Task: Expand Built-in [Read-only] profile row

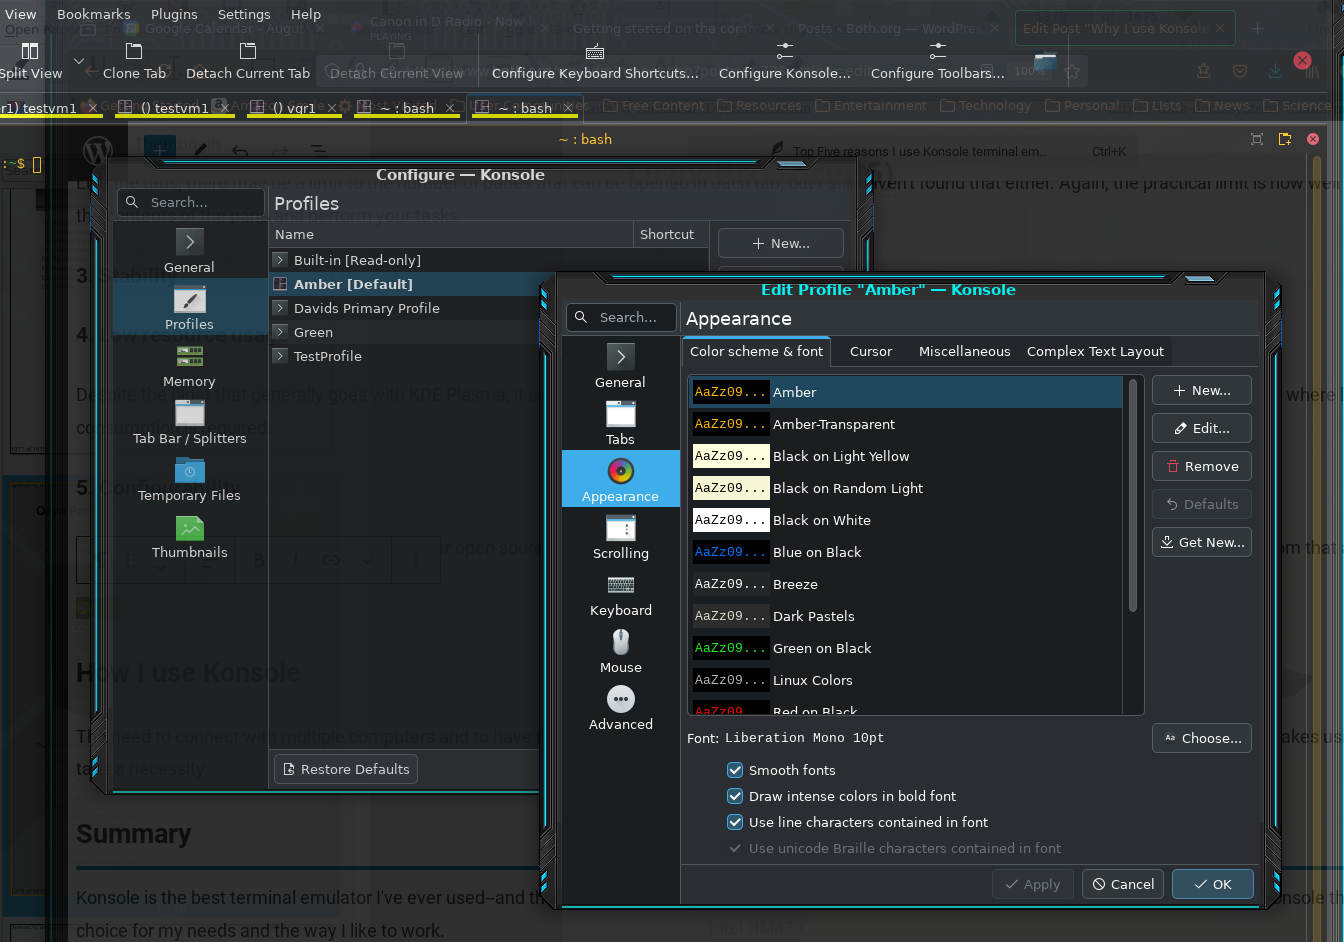Action: [x=280, y=260]
